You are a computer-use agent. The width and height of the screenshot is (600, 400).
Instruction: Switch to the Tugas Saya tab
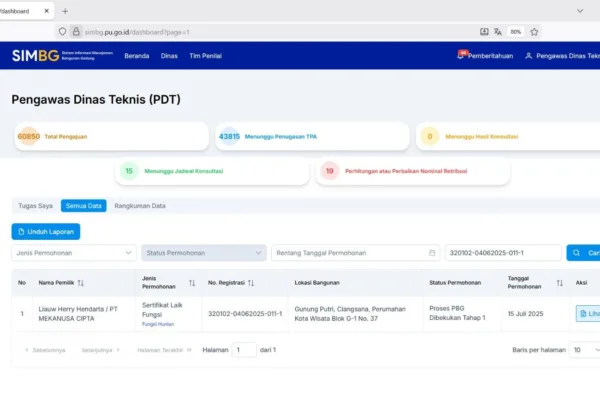coord(37,205)
